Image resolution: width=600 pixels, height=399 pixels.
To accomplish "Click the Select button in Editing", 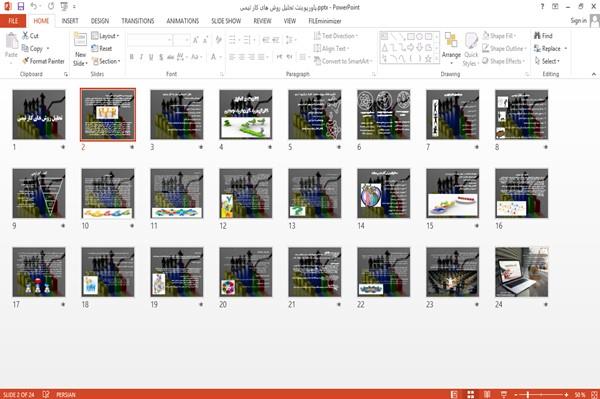I will click(x=547, y=61).
